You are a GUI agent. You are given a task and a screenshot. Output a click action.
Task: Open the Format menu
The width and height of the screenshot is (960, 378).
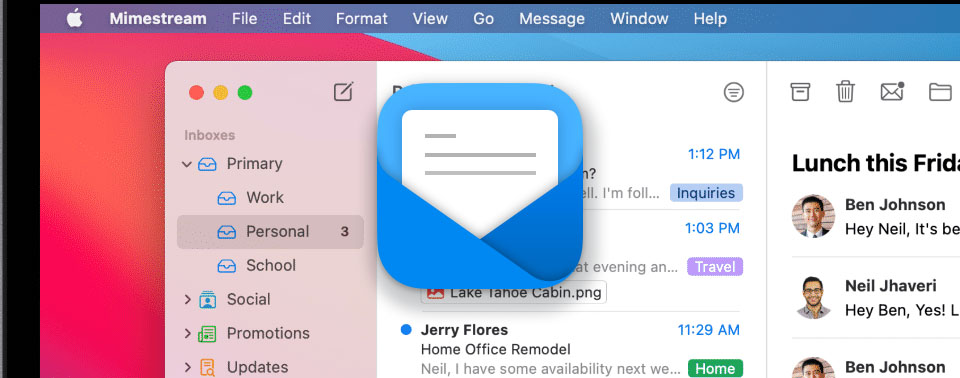pyautogui.click(x=362, y=19)
